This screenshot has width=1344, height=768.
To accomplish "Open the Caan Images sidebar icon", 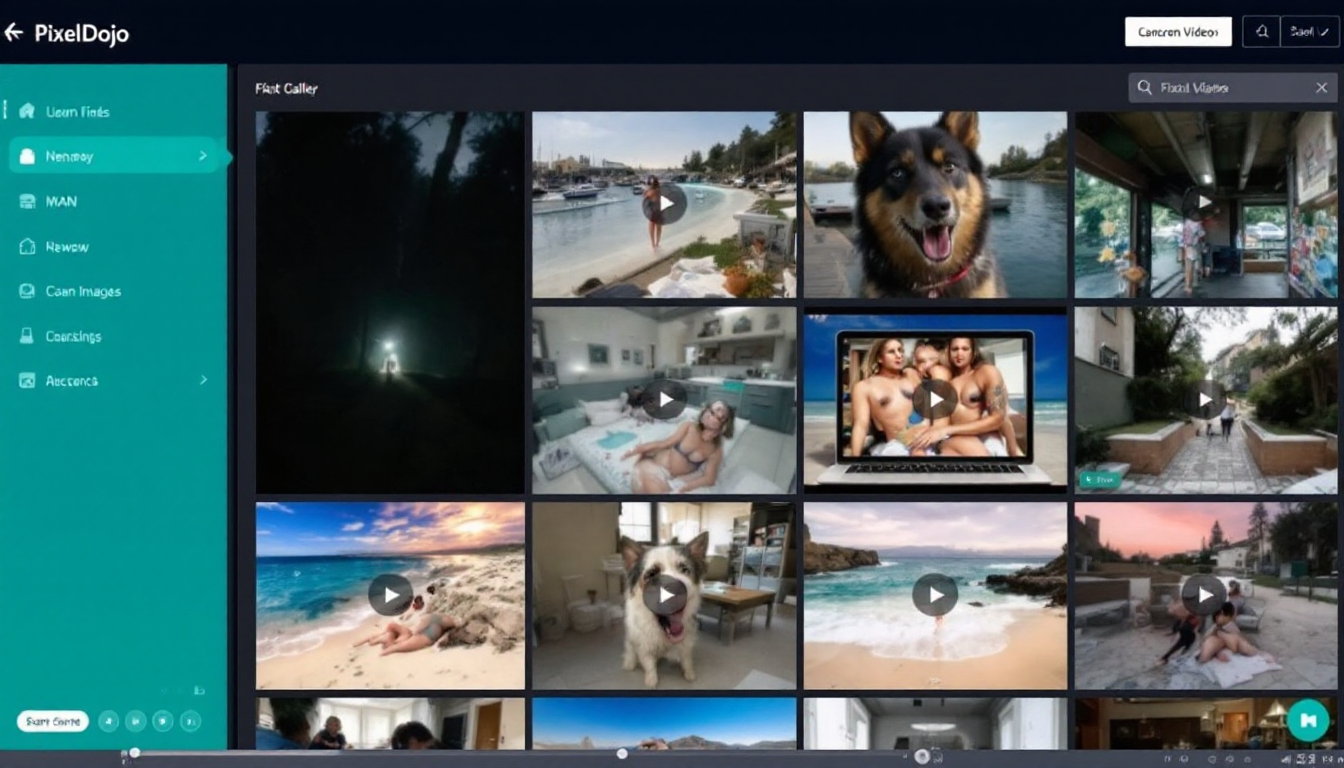I will tap(29, 291).
